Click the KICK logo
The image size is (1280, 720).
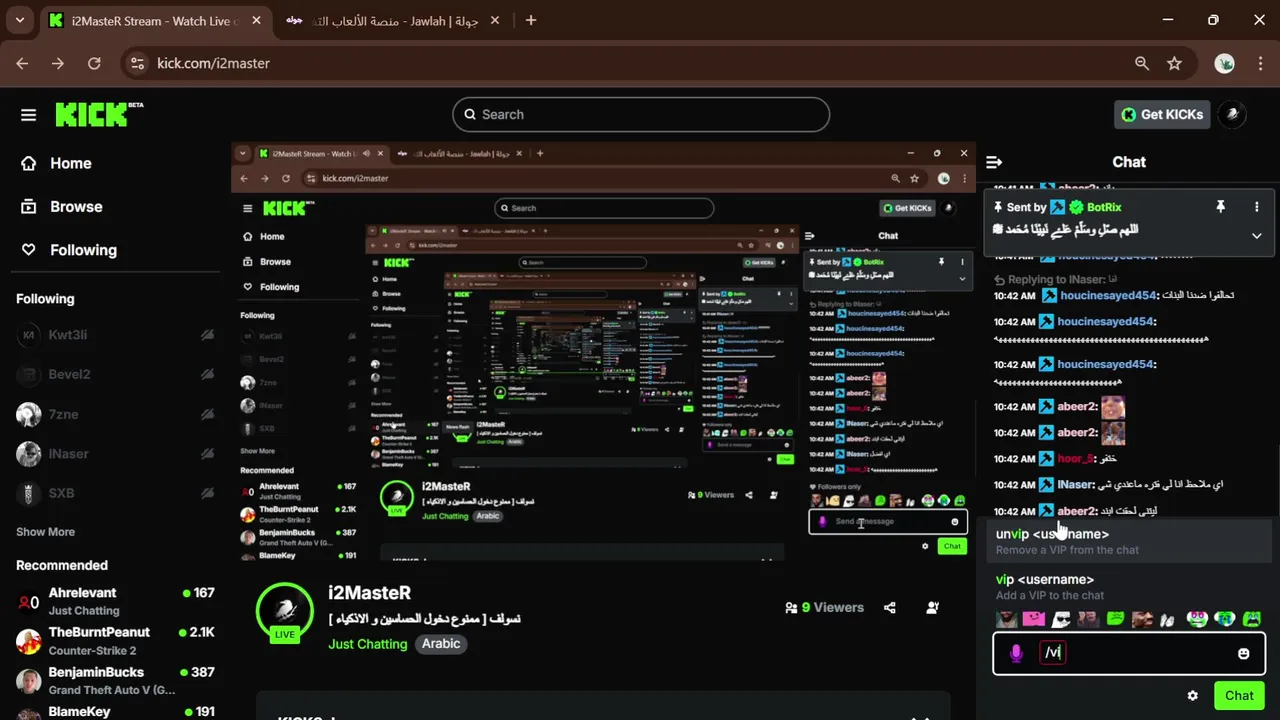point(97,114)
